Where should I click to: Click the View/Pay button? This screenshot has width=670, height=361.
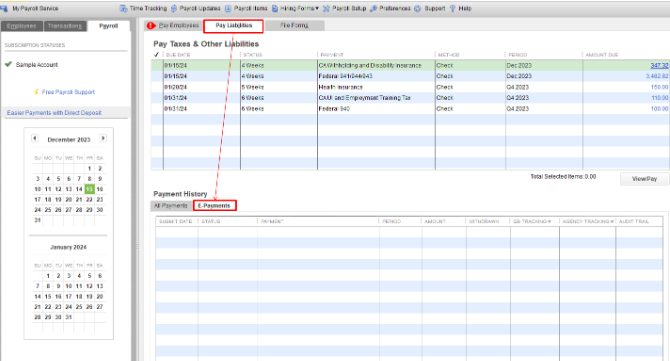644,179
